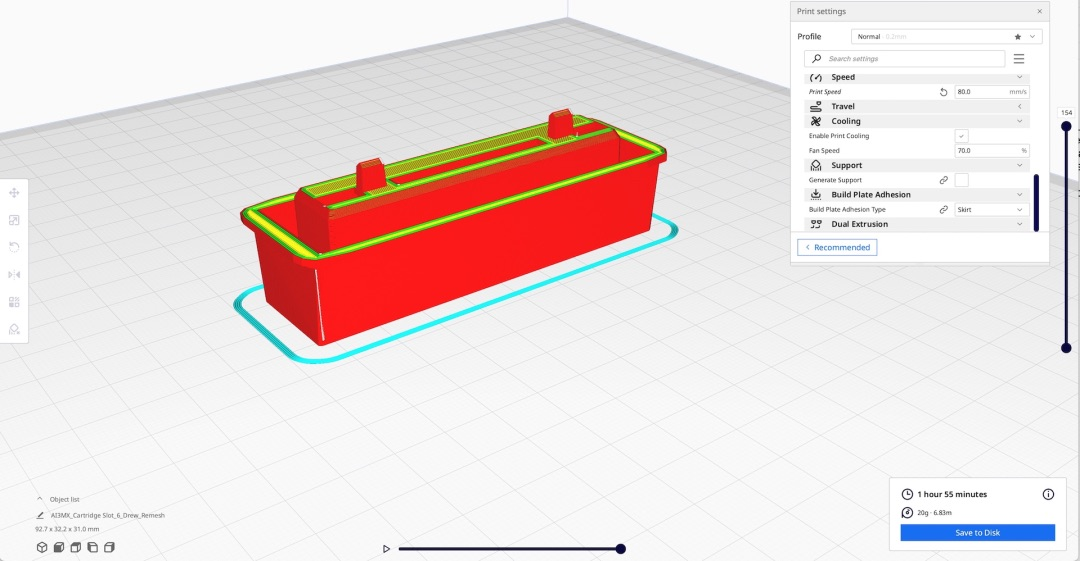The image size is (1080, 561).
Task: Collapse the Cooling settings category
Action: (x=1019, y=121)
